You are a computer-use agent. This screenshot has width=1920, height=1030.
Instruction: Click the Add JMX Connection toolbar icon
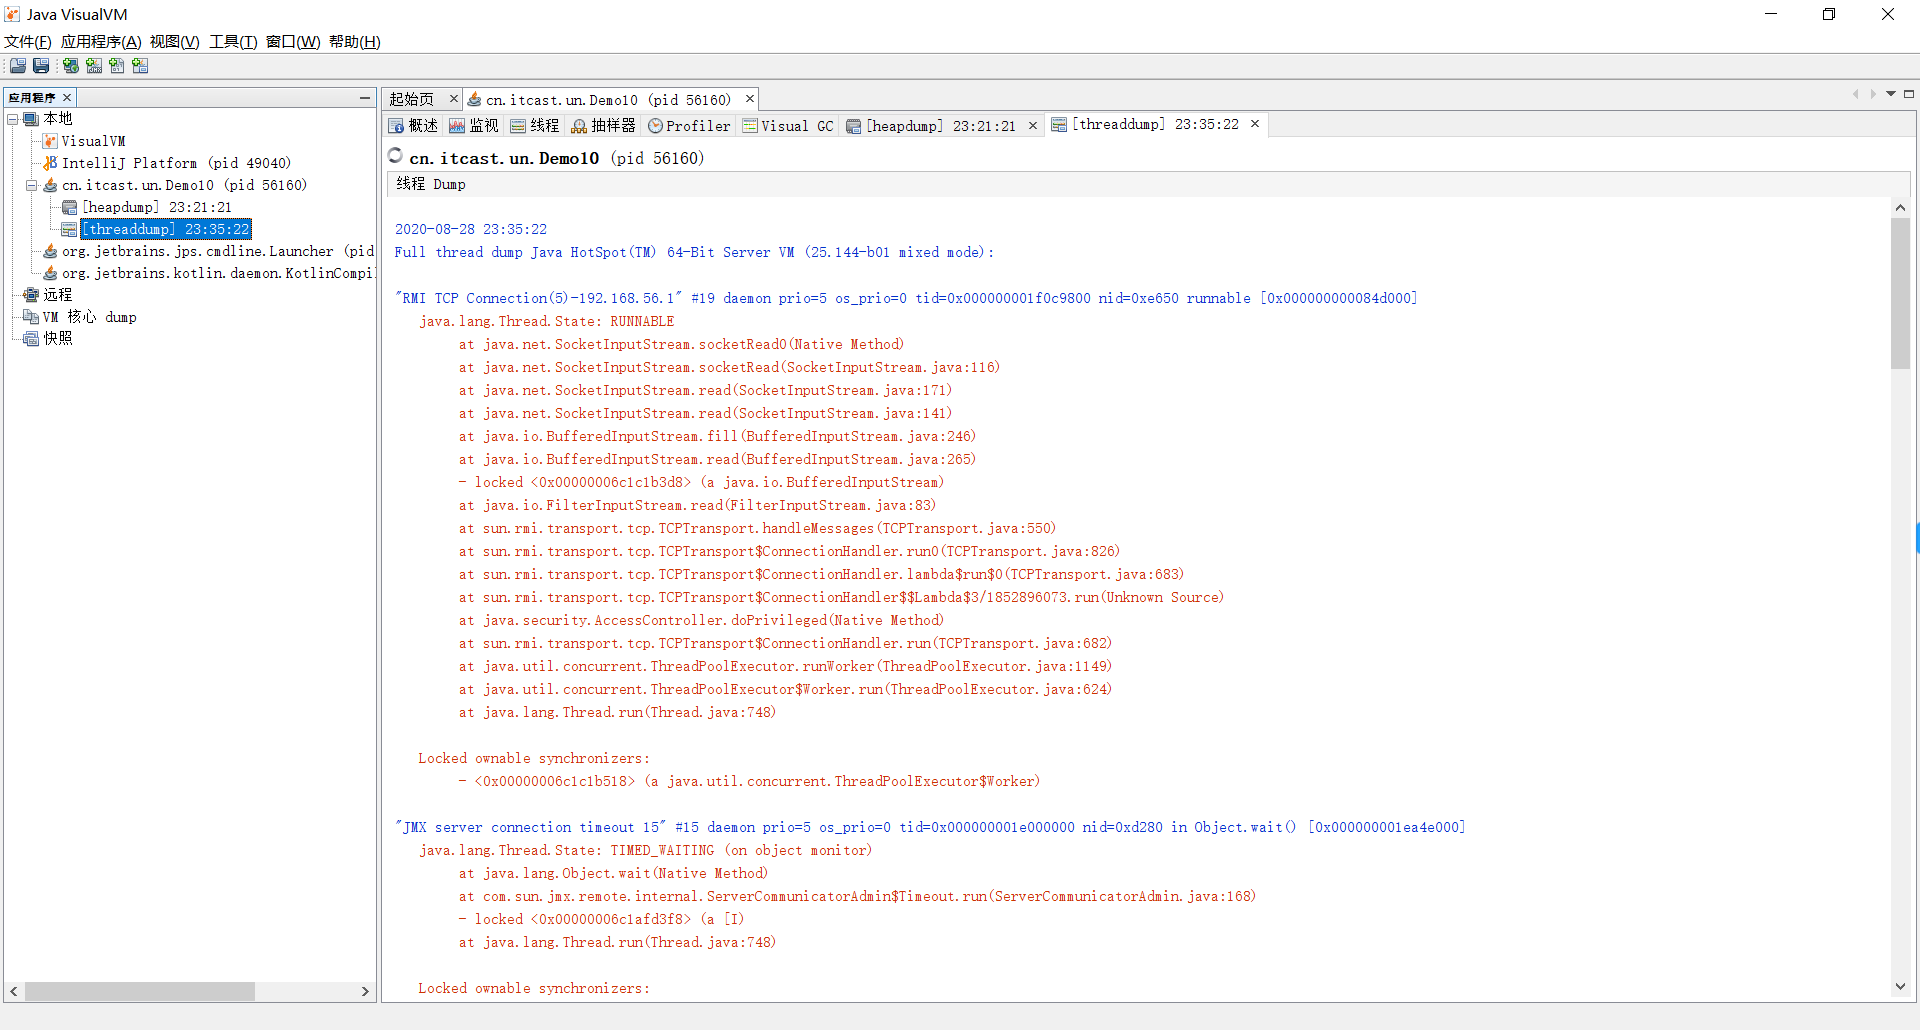pyautogui.click(x=94, y=66)
